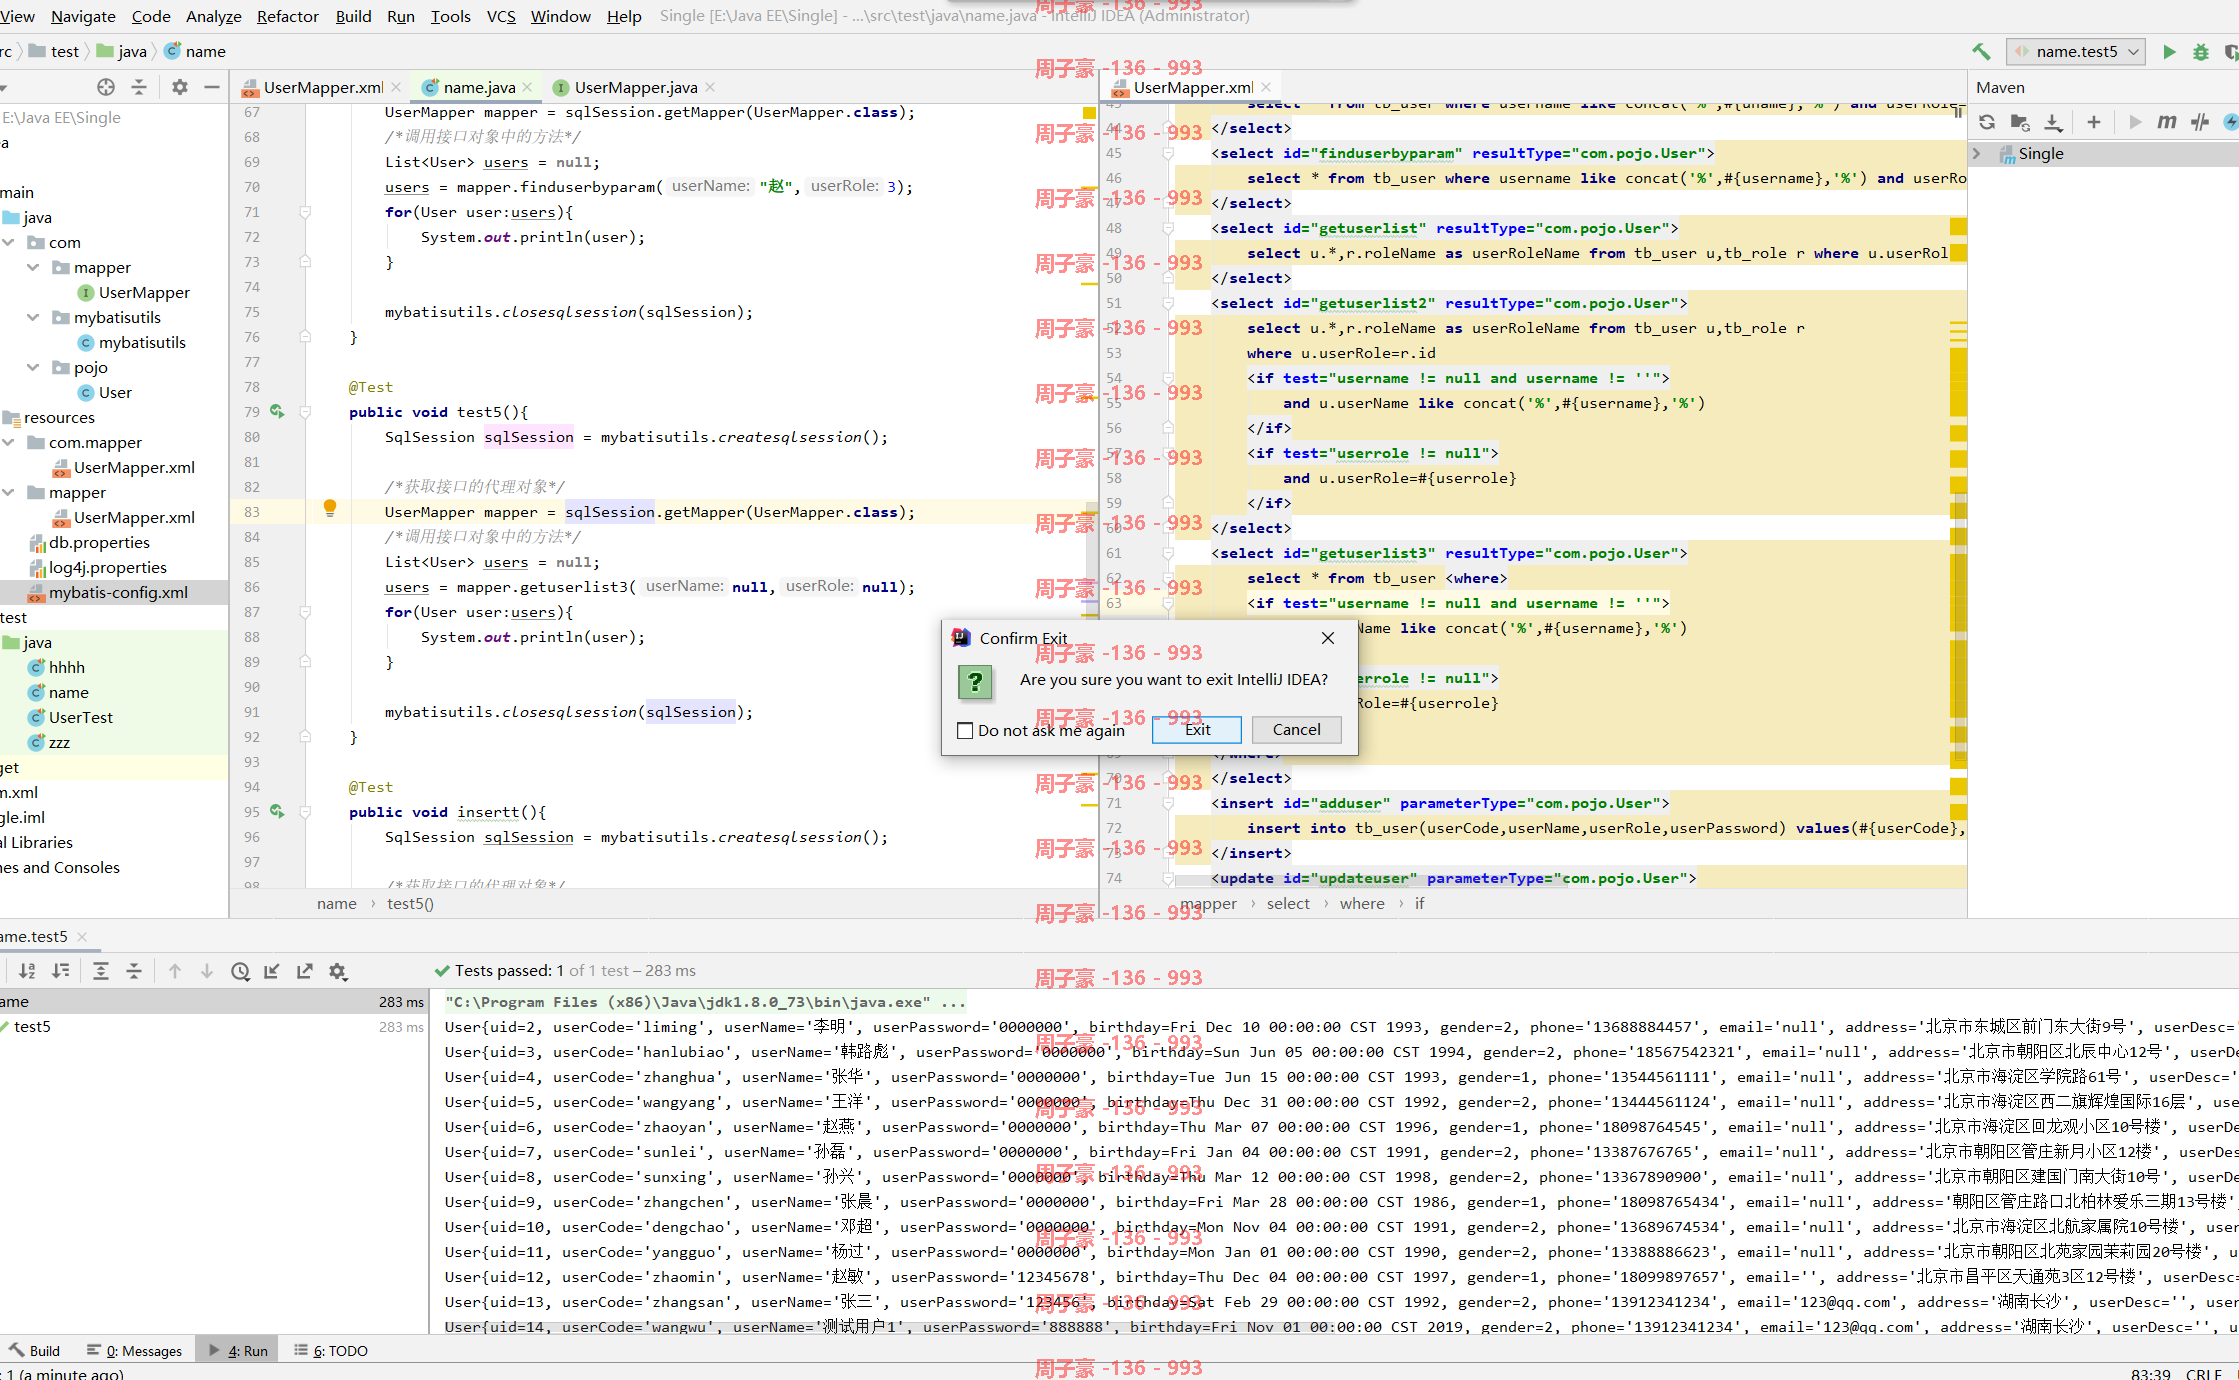The image size is (2239, 1380).
Task: Click previous failed test up arrow
Action: point(175,971)
